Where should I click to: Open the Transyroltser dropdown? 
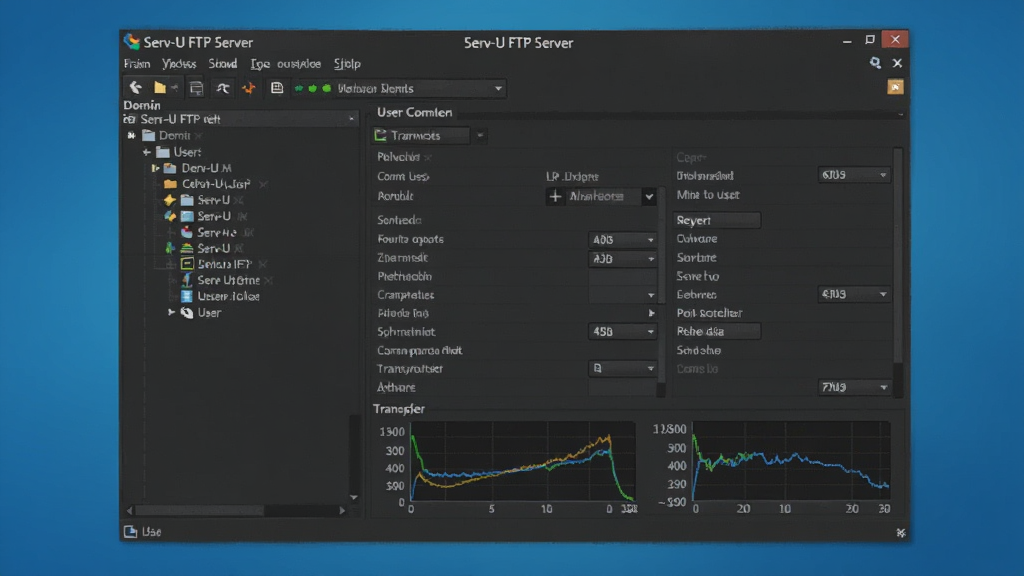point(622,368)
